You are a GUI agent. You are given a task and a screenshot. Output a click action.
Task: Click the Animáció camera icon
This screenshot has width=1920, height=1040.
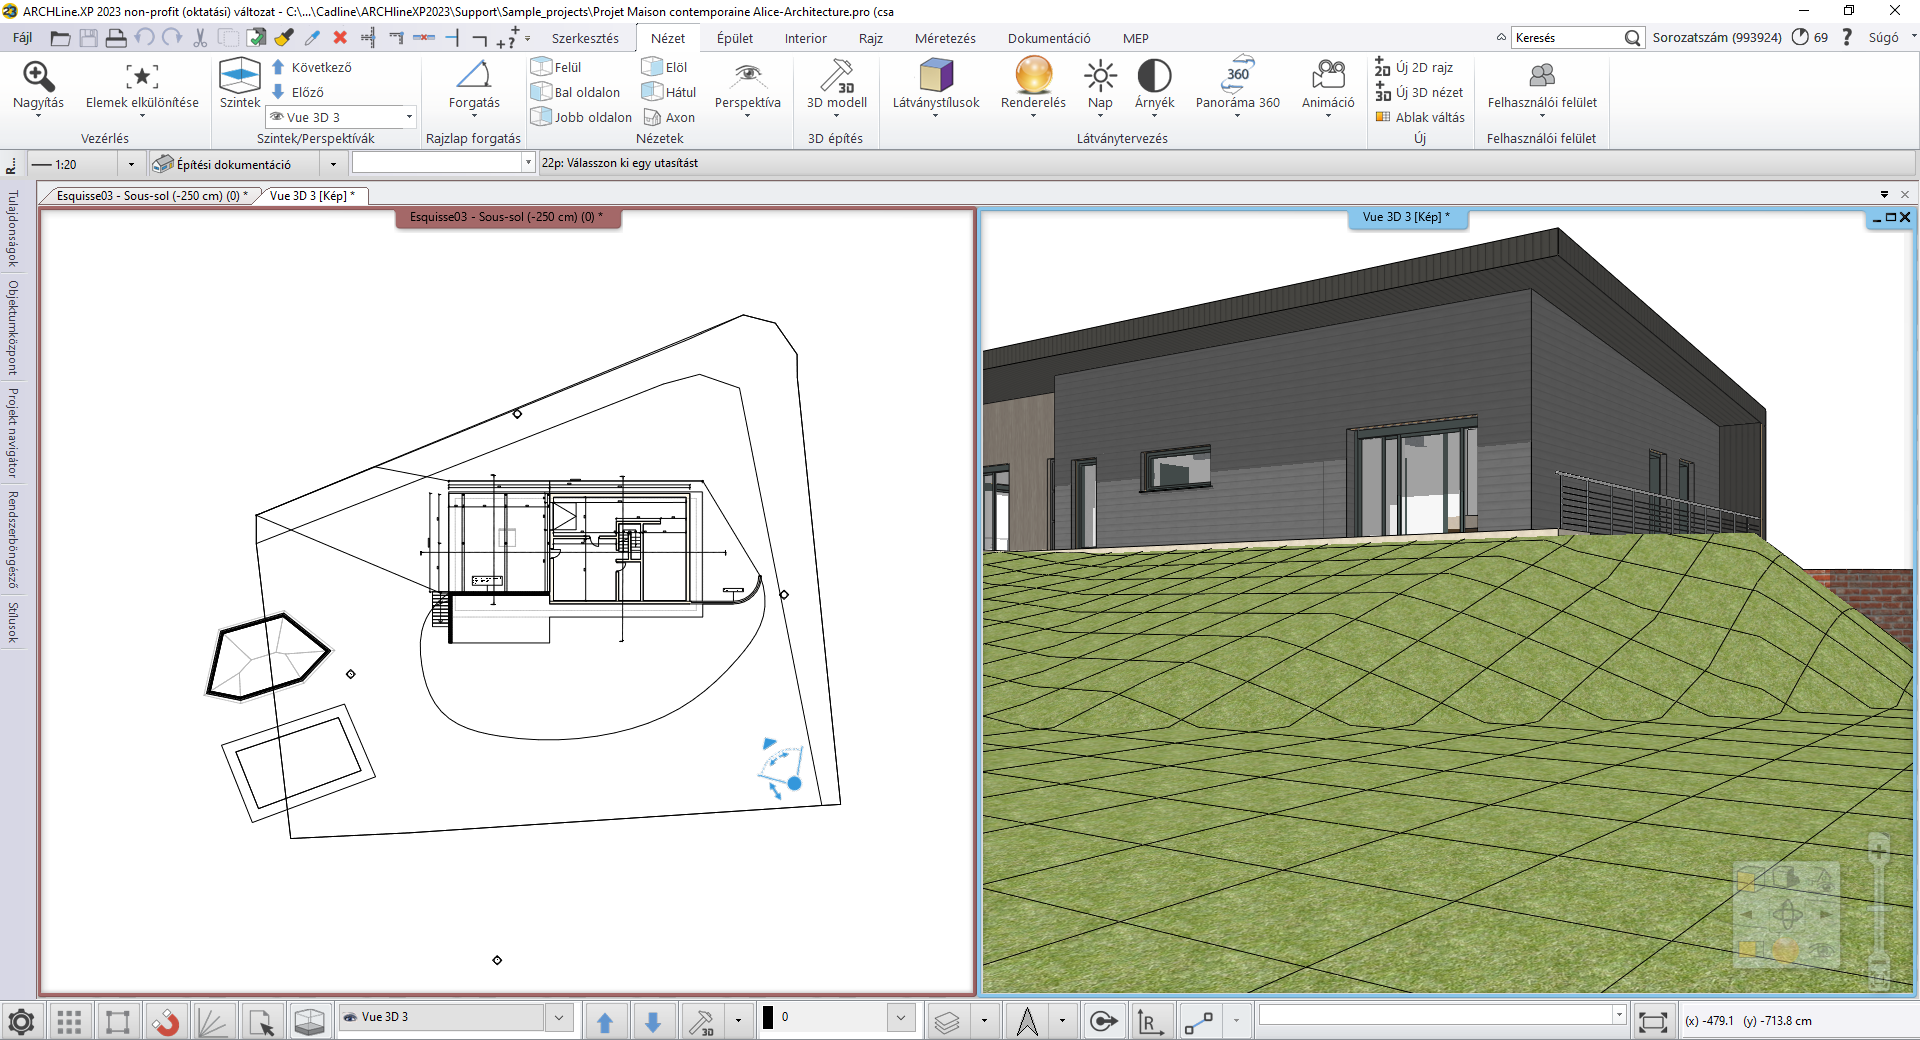point(1328,77)
